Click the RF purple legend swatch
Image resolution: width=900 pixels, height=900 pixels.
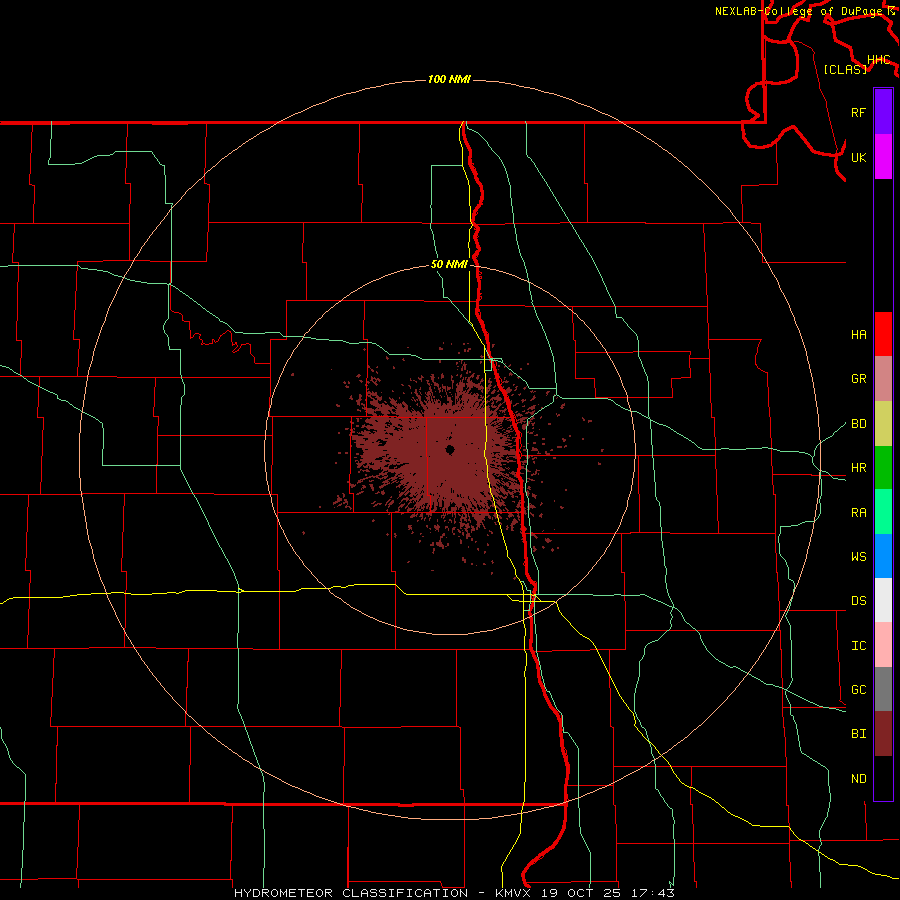tap(883, 112)
